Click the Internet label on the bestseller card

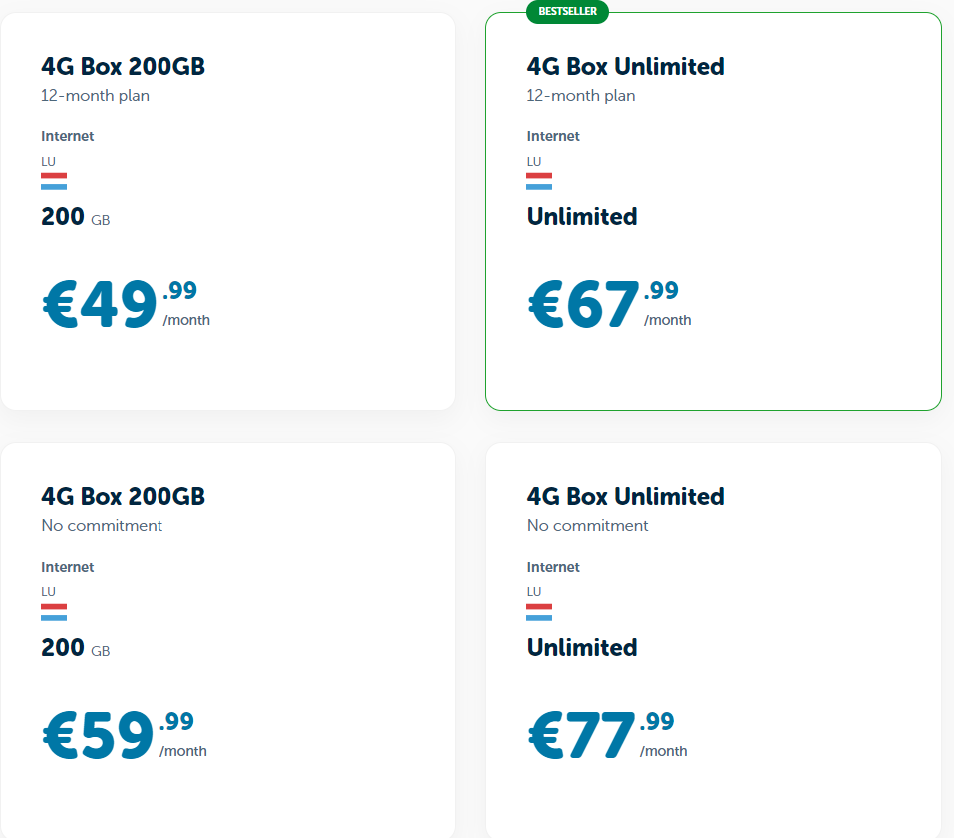point(553,136)
